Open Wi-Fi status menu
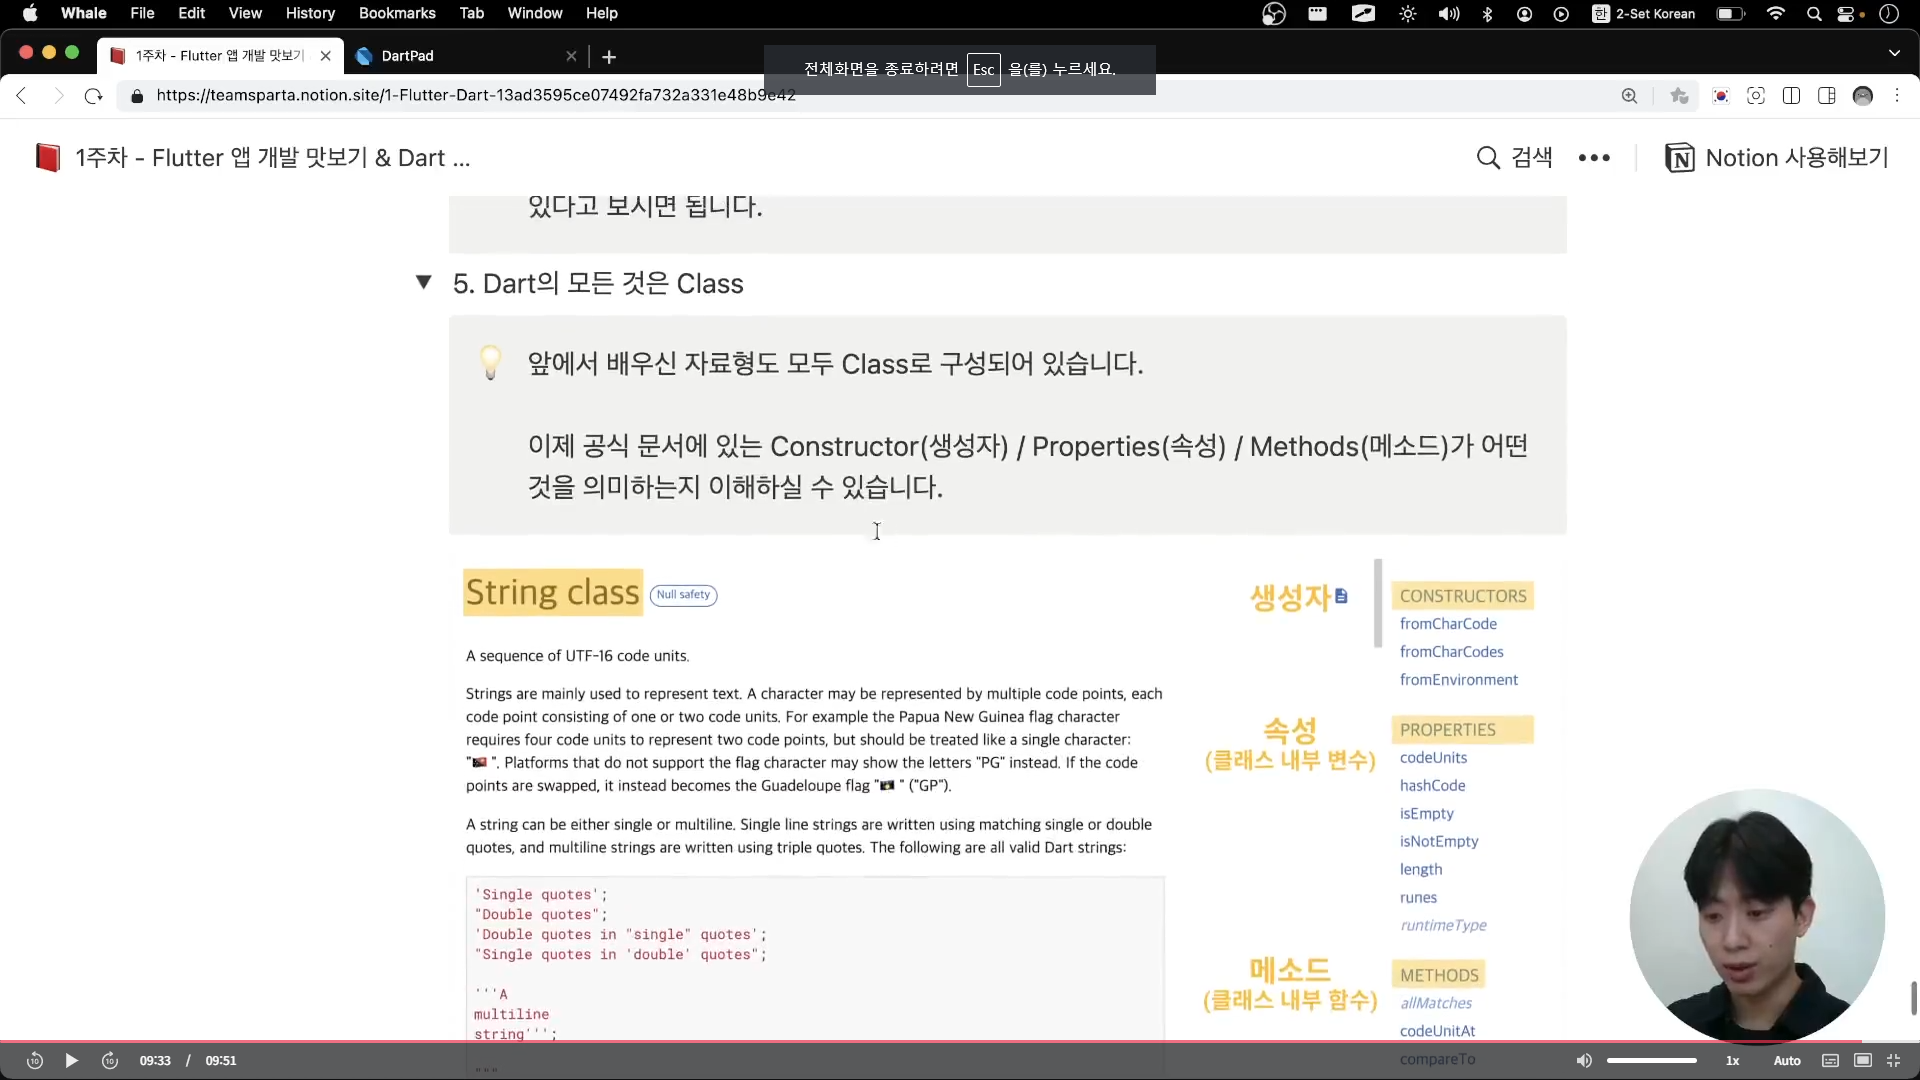The width and height of the screenshot is (1920, 1080). tap(1776, 14)
